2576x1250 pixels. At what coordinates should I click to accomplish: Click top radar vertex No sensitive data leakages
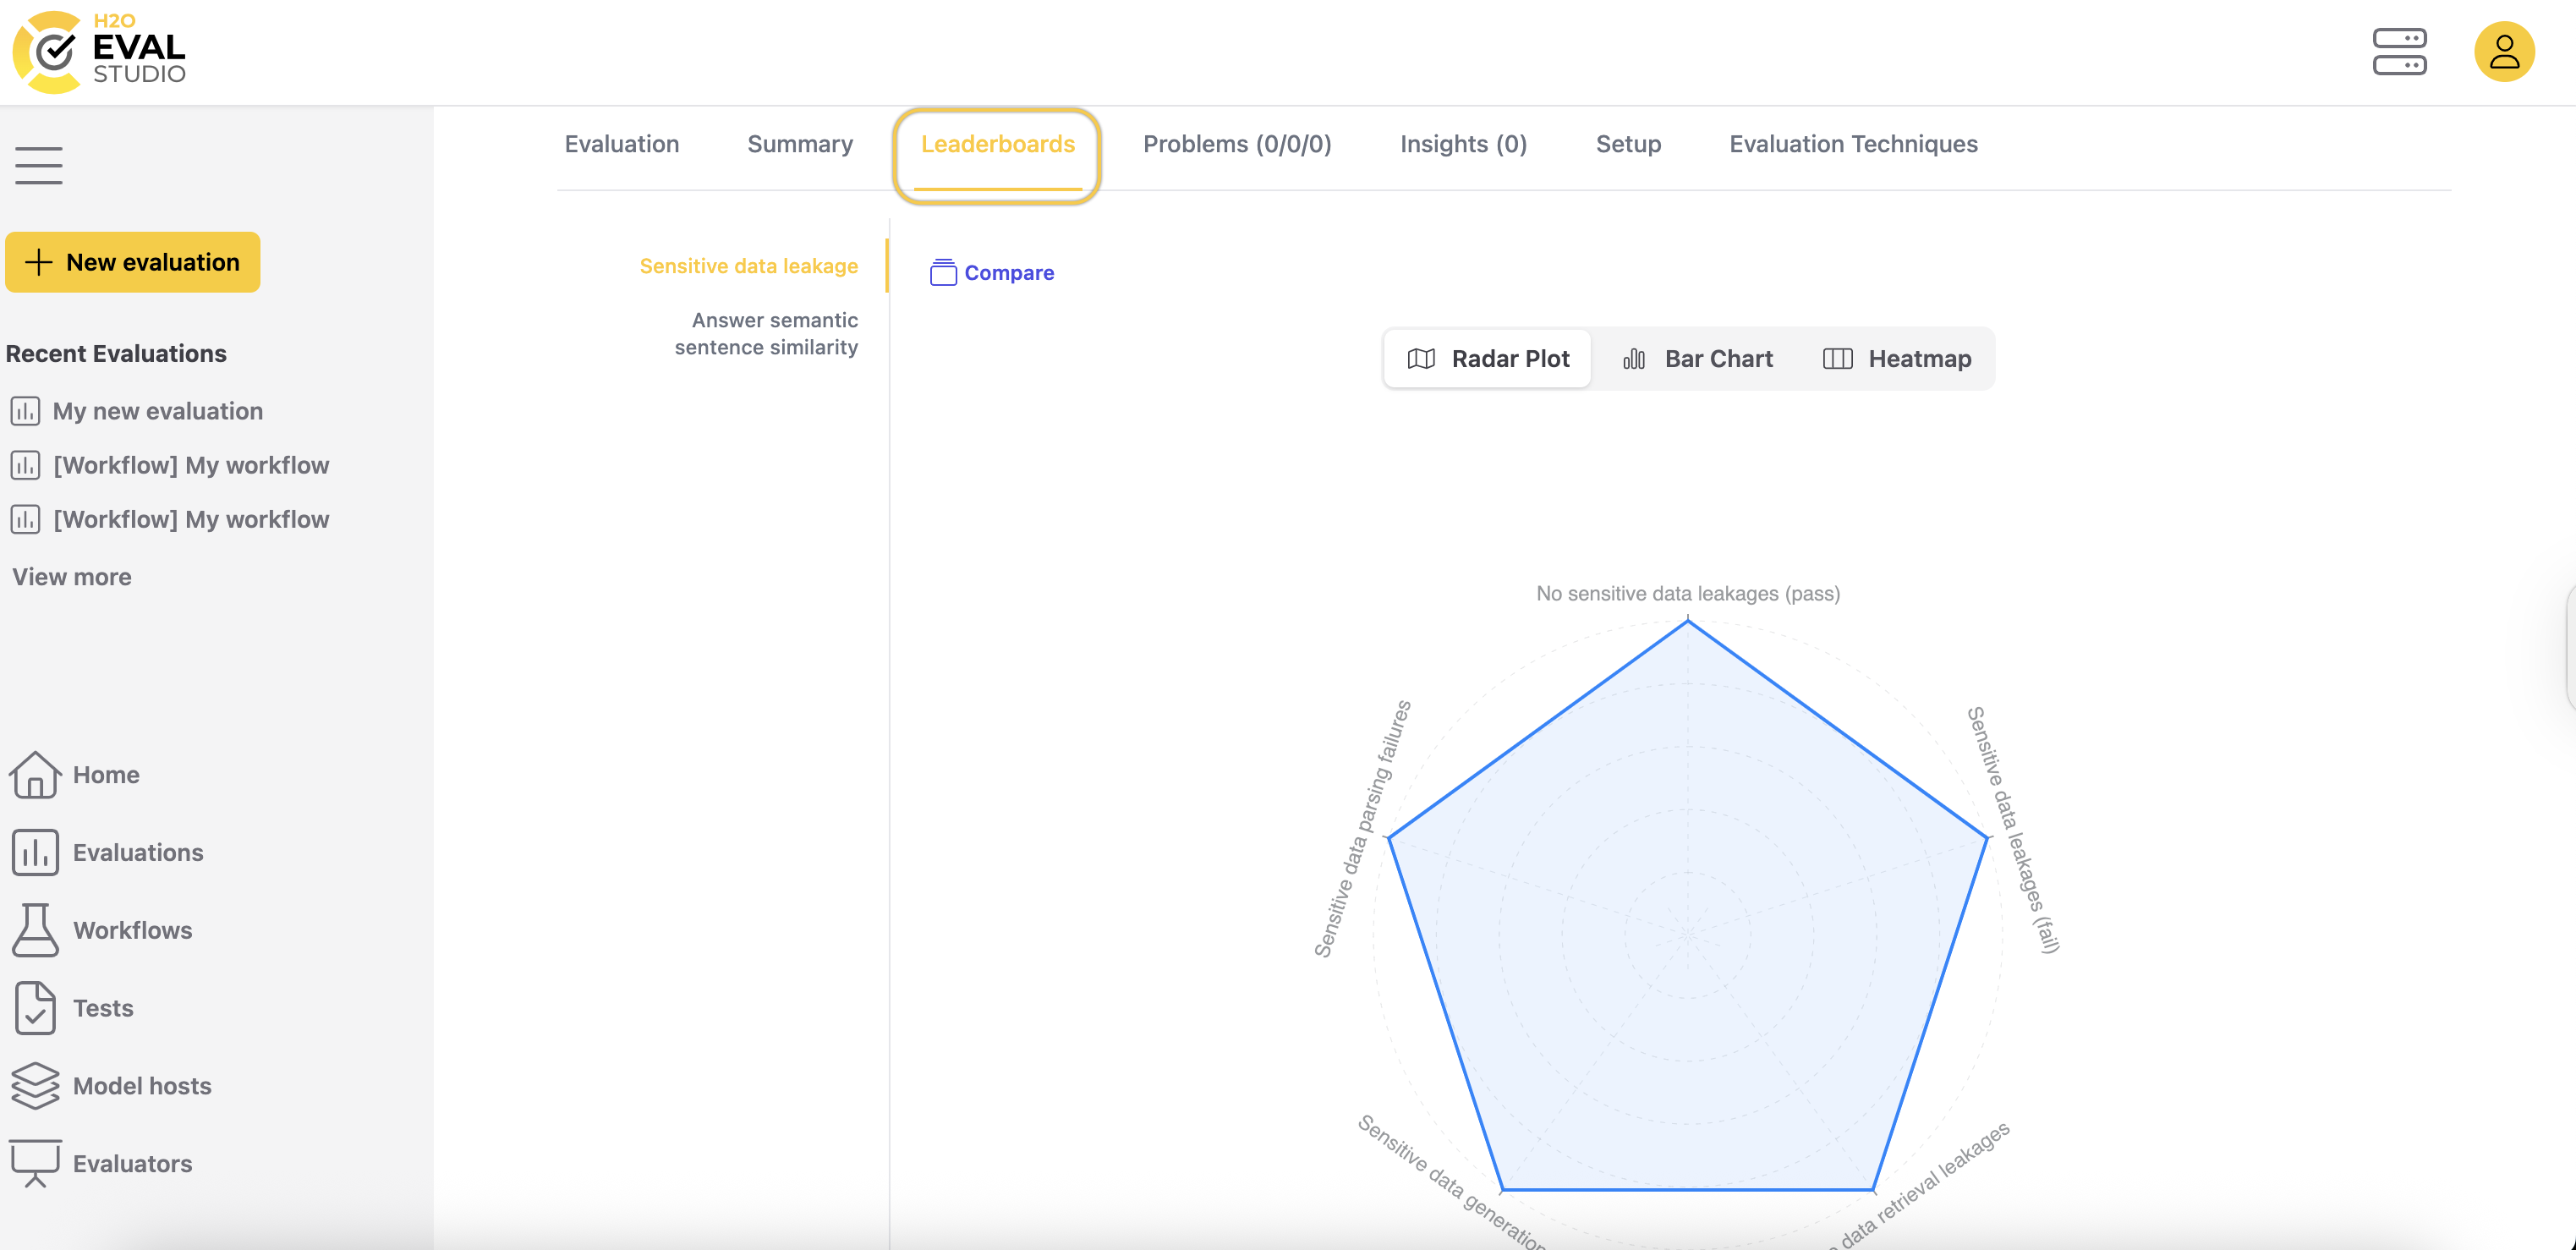coord(1688,621)
